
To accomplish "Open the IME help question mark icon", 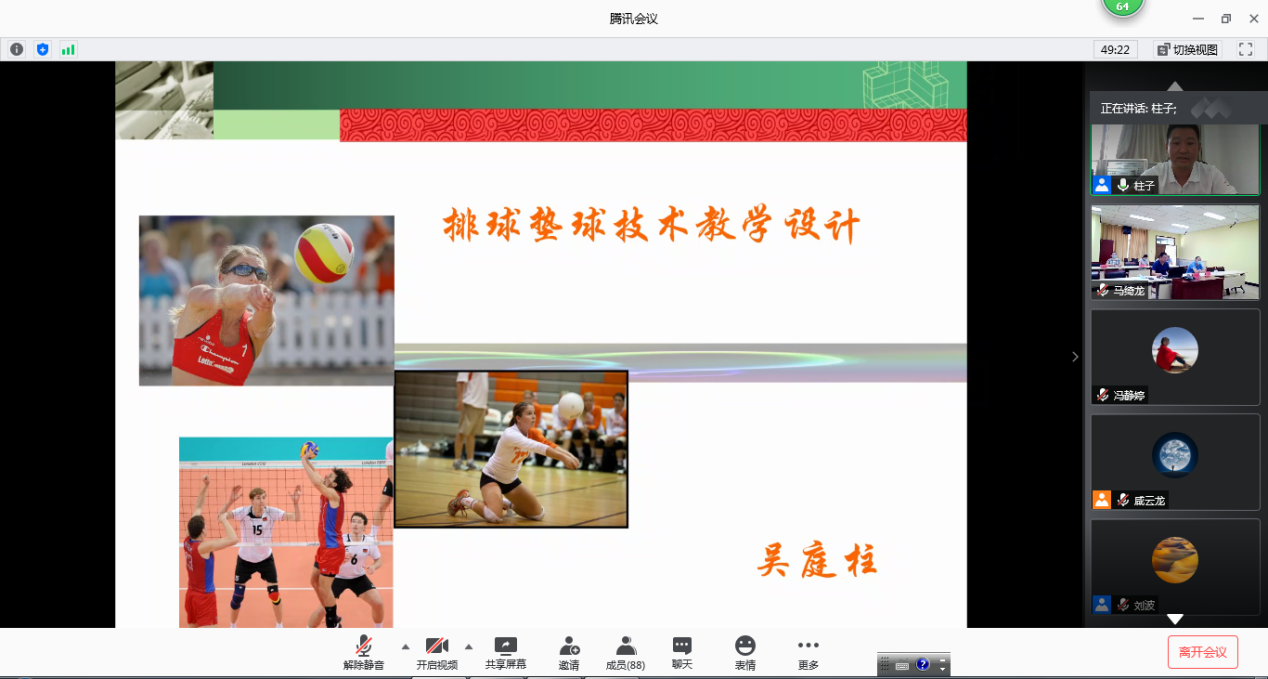I will click(x=922, y=665).
